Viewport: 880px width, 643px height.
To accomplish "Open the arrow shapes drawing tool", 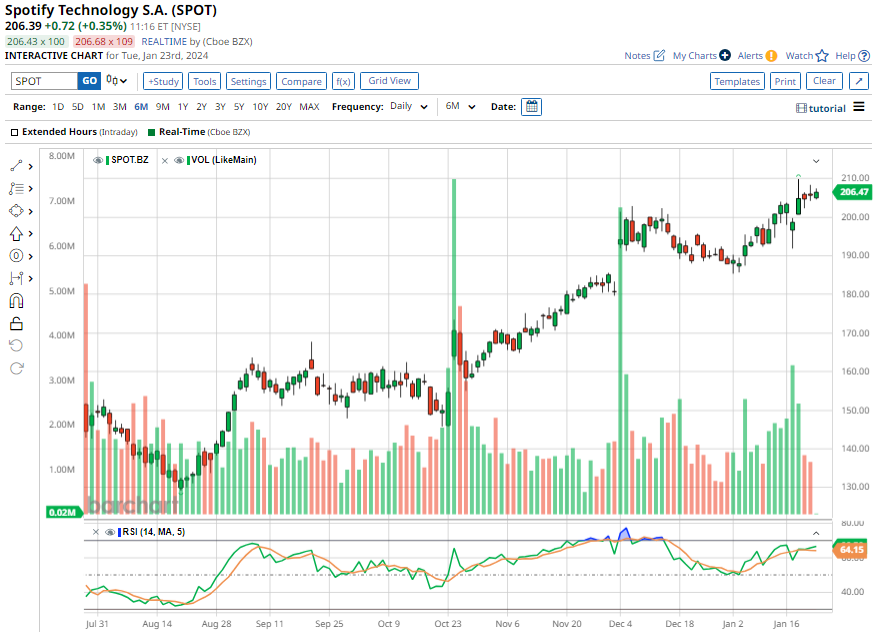I will click(16, 234).
